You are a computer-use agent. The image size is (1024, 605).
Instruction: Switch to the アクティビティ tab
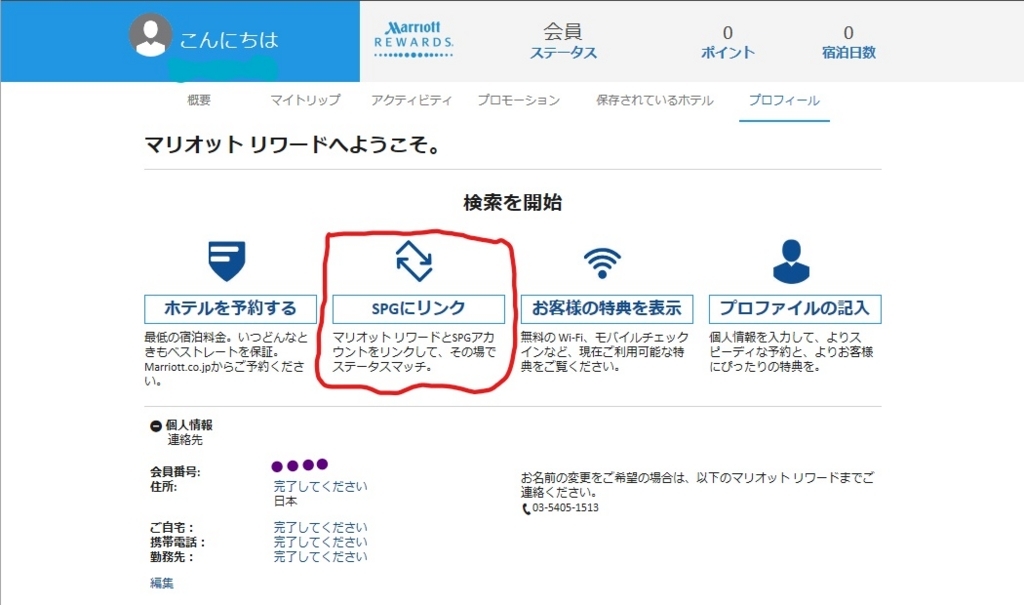411,100
